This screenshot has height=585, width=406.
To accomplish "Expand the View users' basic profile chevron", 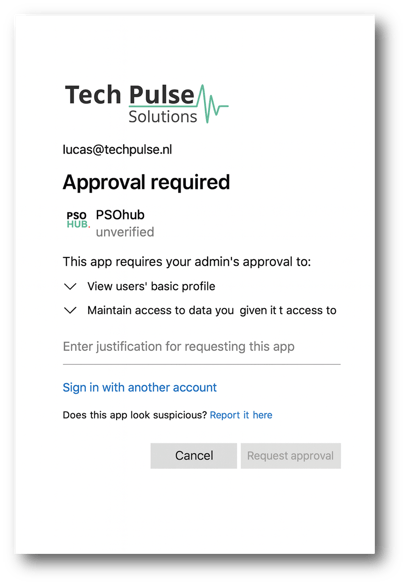I will 70,286.
